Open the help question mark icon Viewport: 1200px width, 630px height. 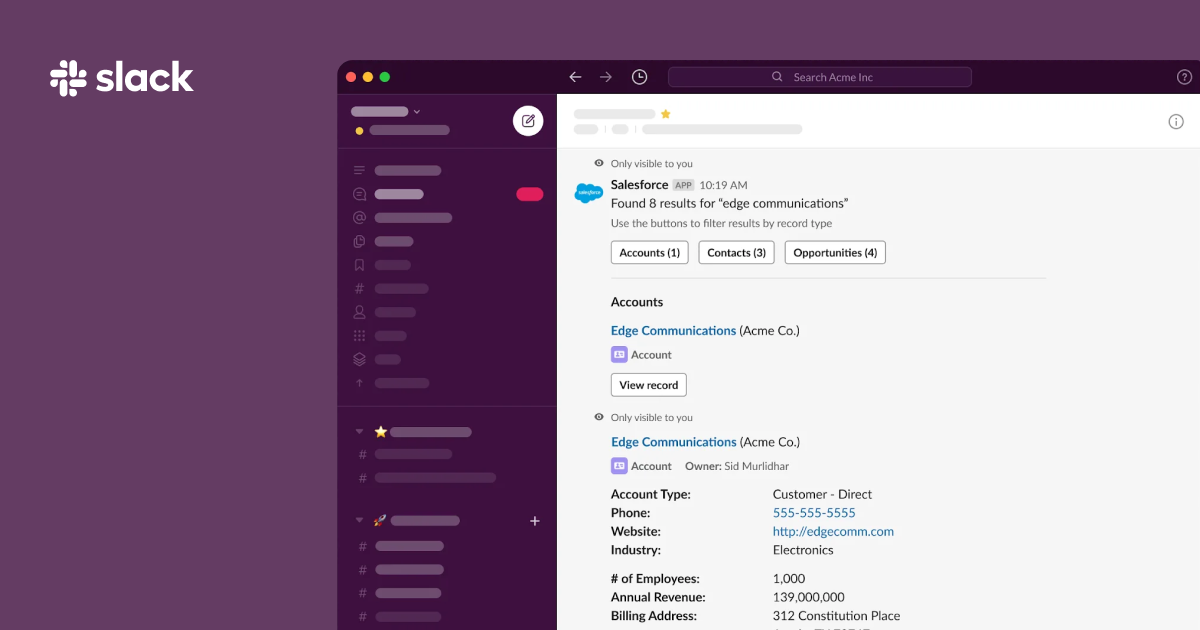click(x=1185, y=77)
